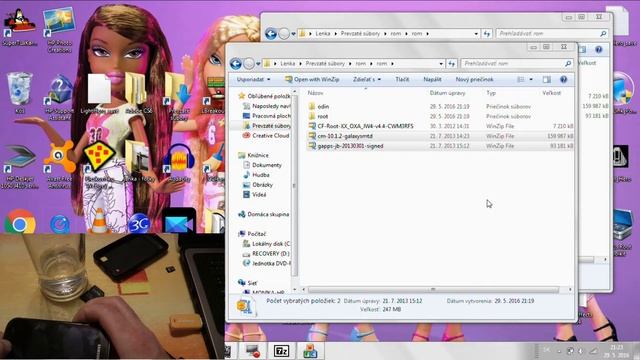This screenshot has width=640, height=360.
Task: Expand view options dropdown arrow
Action: [x=531, y=80]
